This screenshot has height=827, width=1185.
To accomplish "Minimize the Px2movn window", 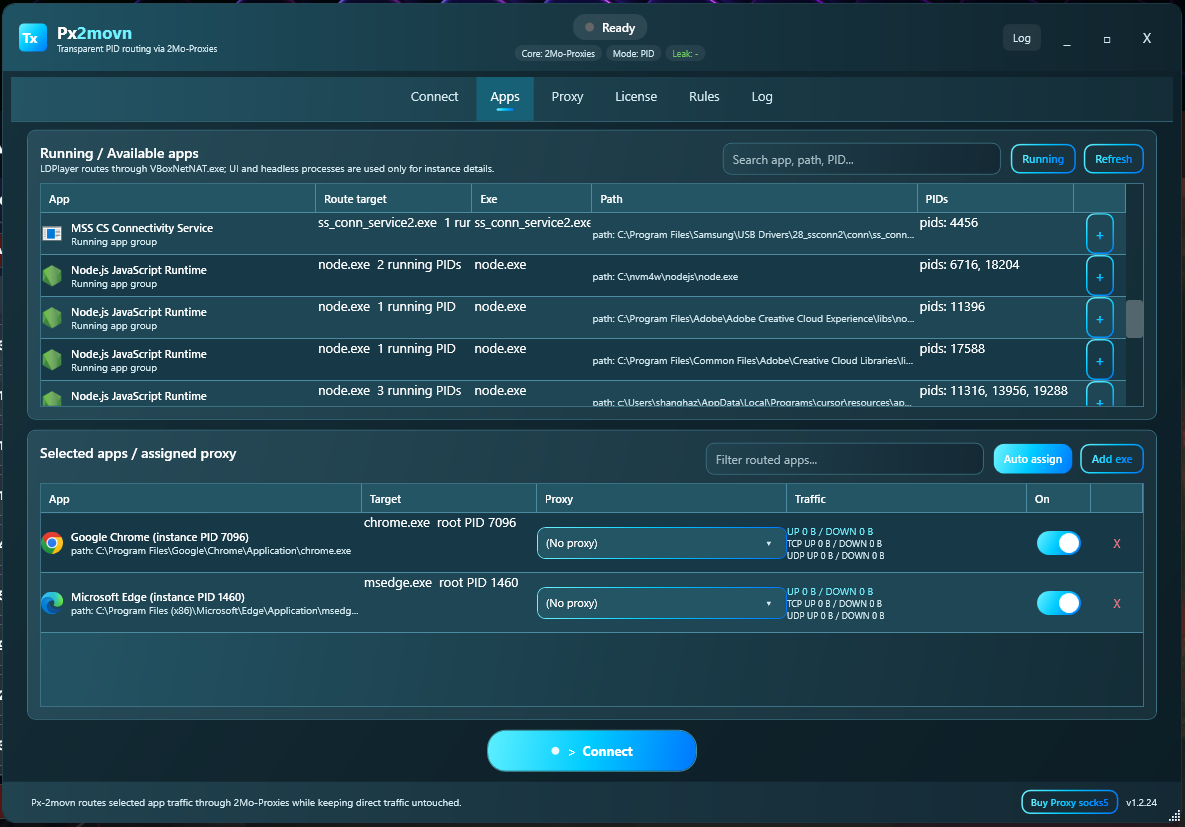I will pos(1066,39).
